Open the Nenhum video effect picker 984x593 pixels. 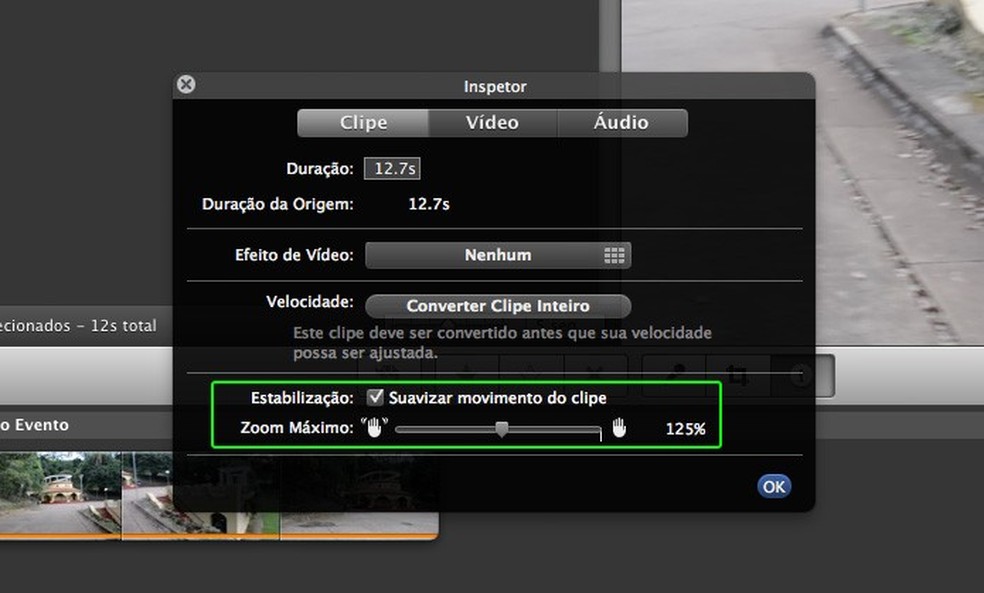pos(497,255)
